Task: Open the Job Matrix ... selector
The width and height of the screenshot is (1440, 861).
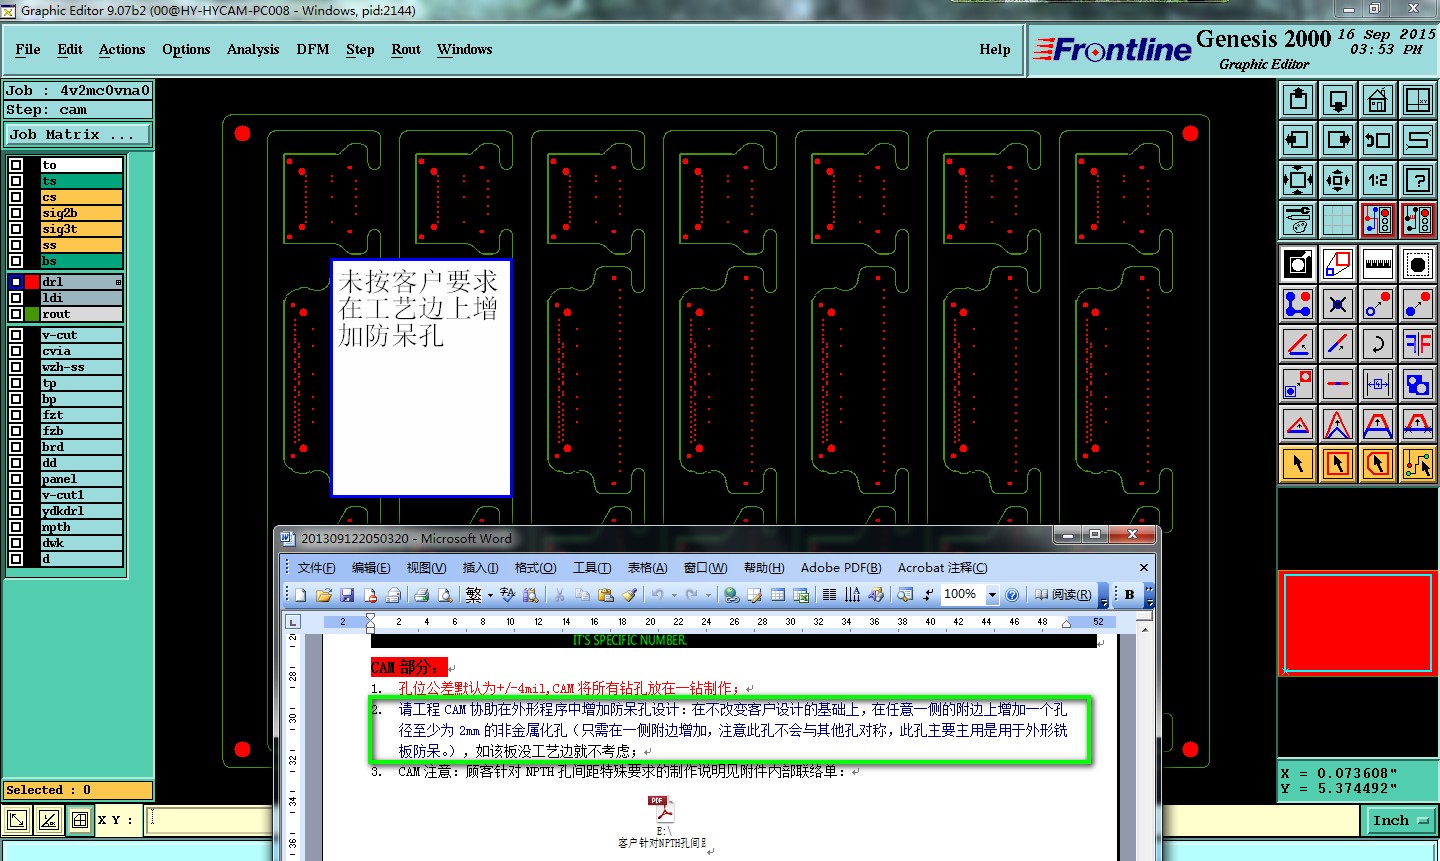Action: pyautogui.click(x=78, y=134)
